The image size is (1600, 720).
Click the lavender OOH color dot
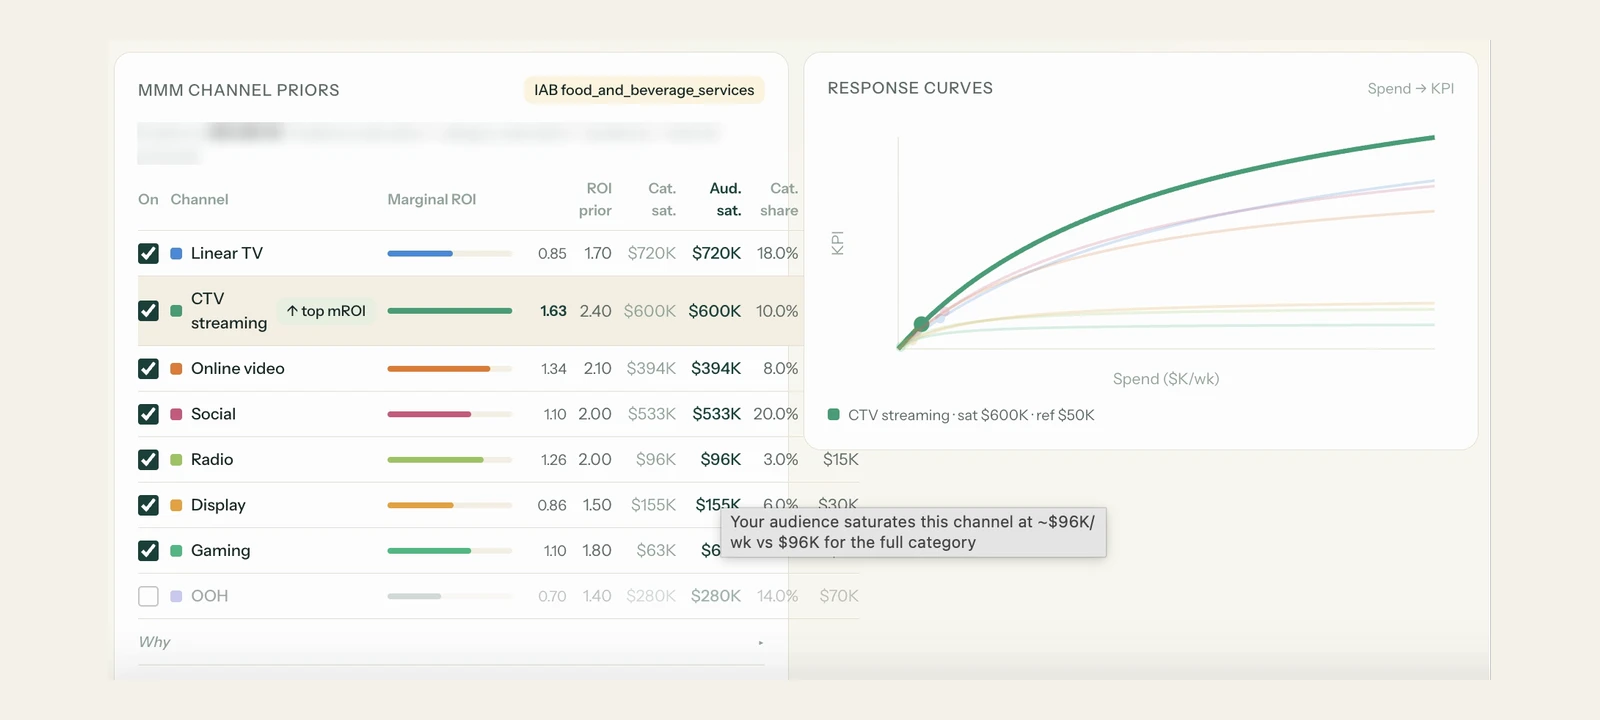[176, 596]
